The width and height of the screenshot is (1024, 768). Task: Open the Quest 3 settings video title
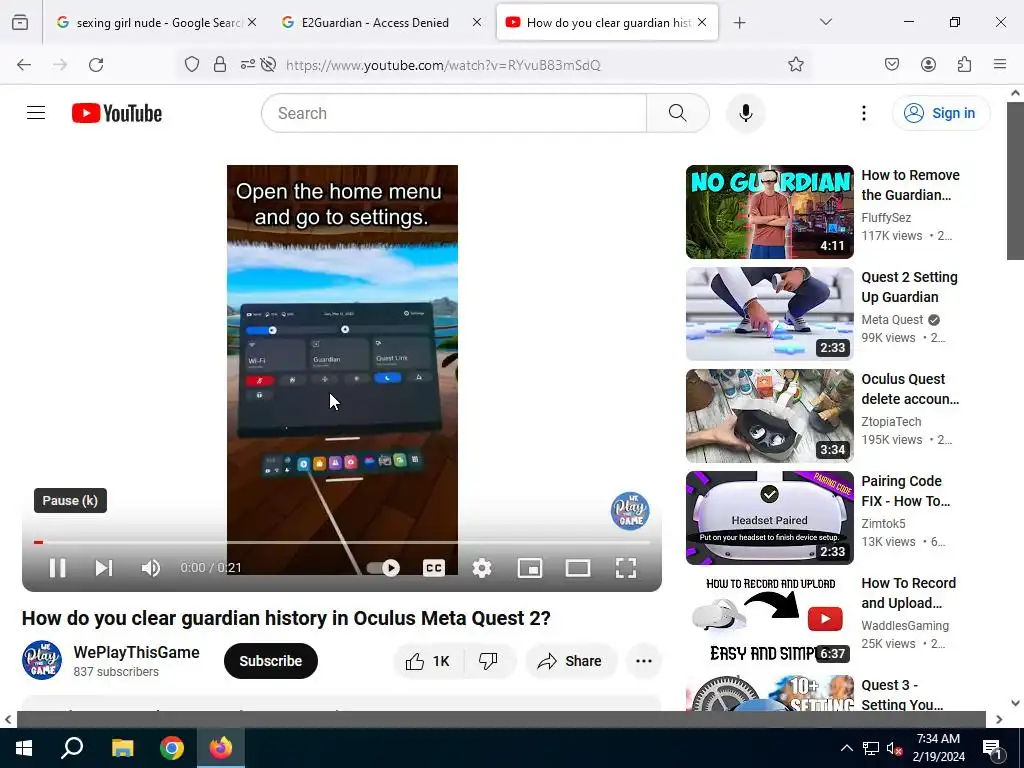tap(902, 694)
